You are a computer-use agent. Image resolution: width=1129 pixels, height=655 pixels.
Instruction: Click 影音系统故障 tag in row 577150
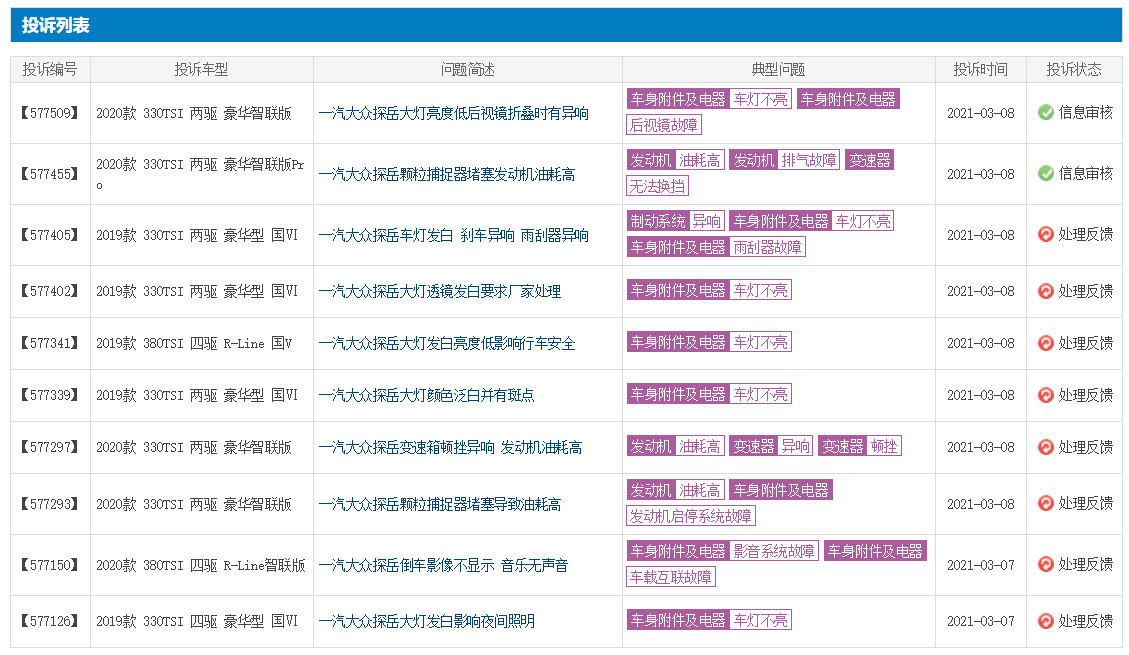coord(775,551)
